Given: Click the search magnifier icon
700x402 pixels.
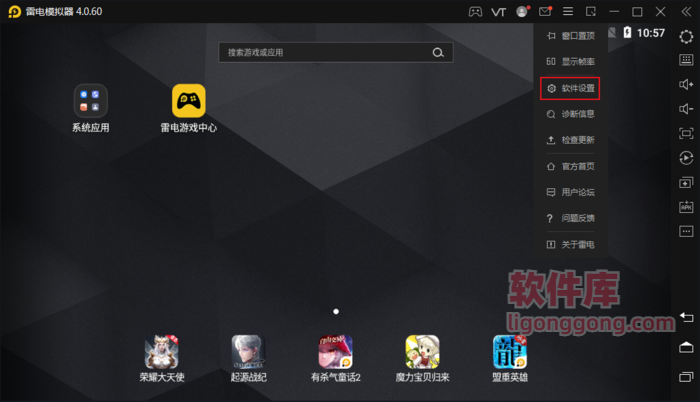Looking at the screenshot, I should [438, 53].
